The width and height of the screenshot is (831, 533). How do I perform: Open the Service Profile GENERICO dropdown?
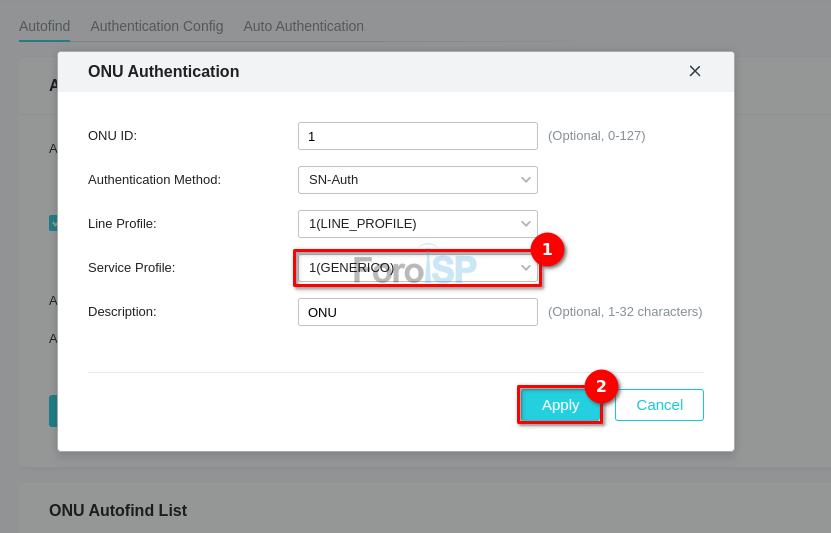coord(417,268)
